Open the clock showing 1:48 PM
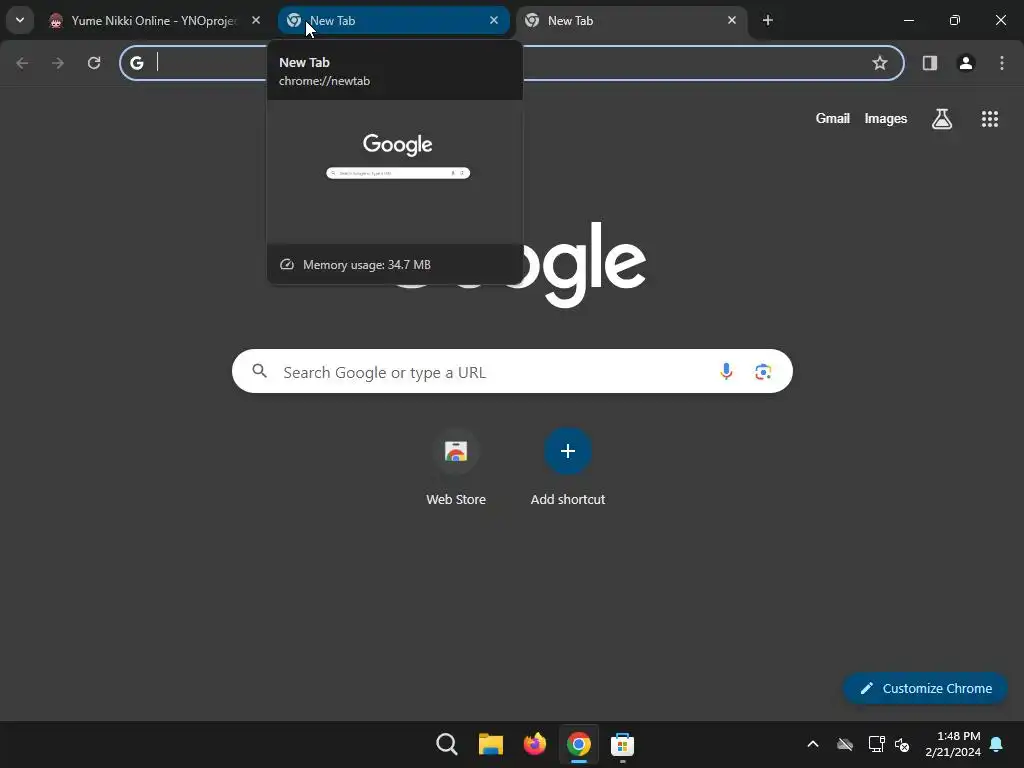This screenshot has height=768, width=1024. tap(953, 744)
